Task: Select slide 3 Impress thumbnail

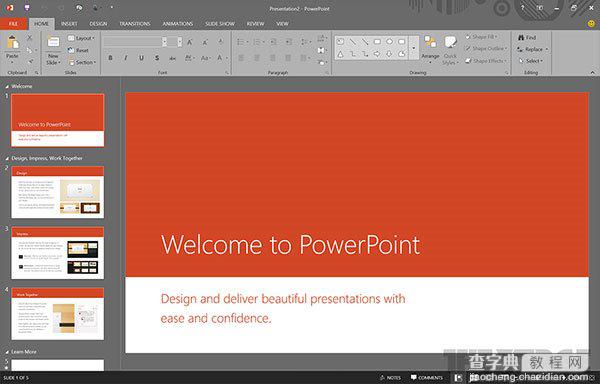Action: [x=57, y=253]
